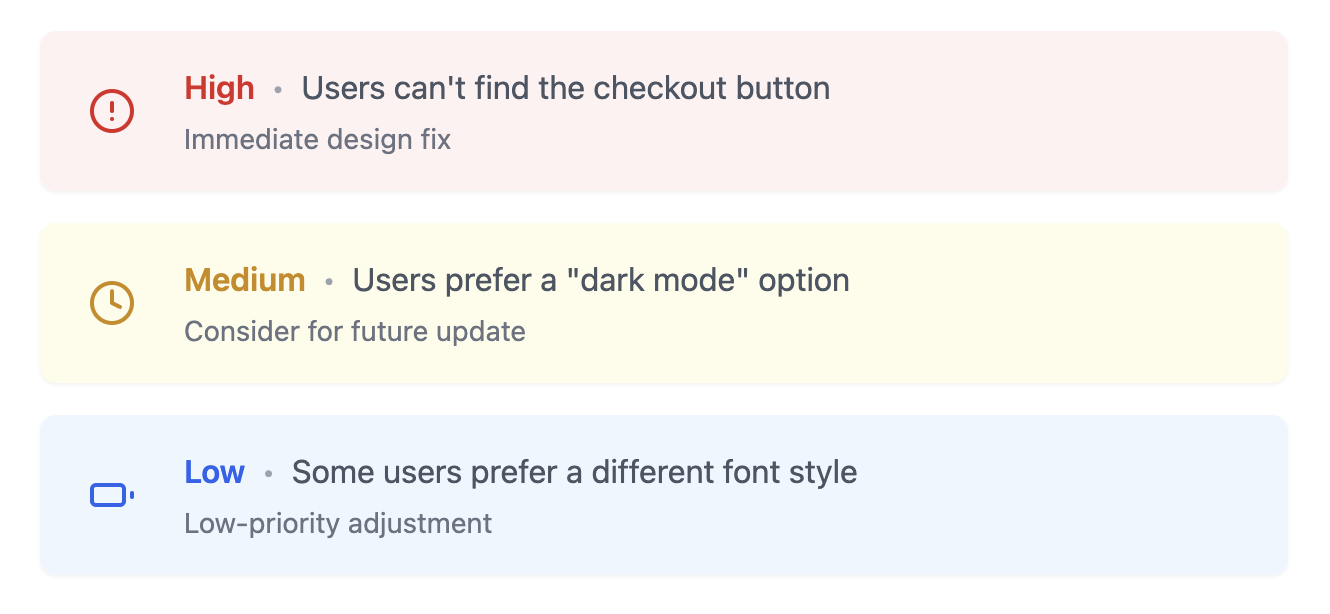The width and height of the screenshot is (1330, 614).
Task: Click "Low-priority adjustment" subtitle text
Action: pos(338,523)
